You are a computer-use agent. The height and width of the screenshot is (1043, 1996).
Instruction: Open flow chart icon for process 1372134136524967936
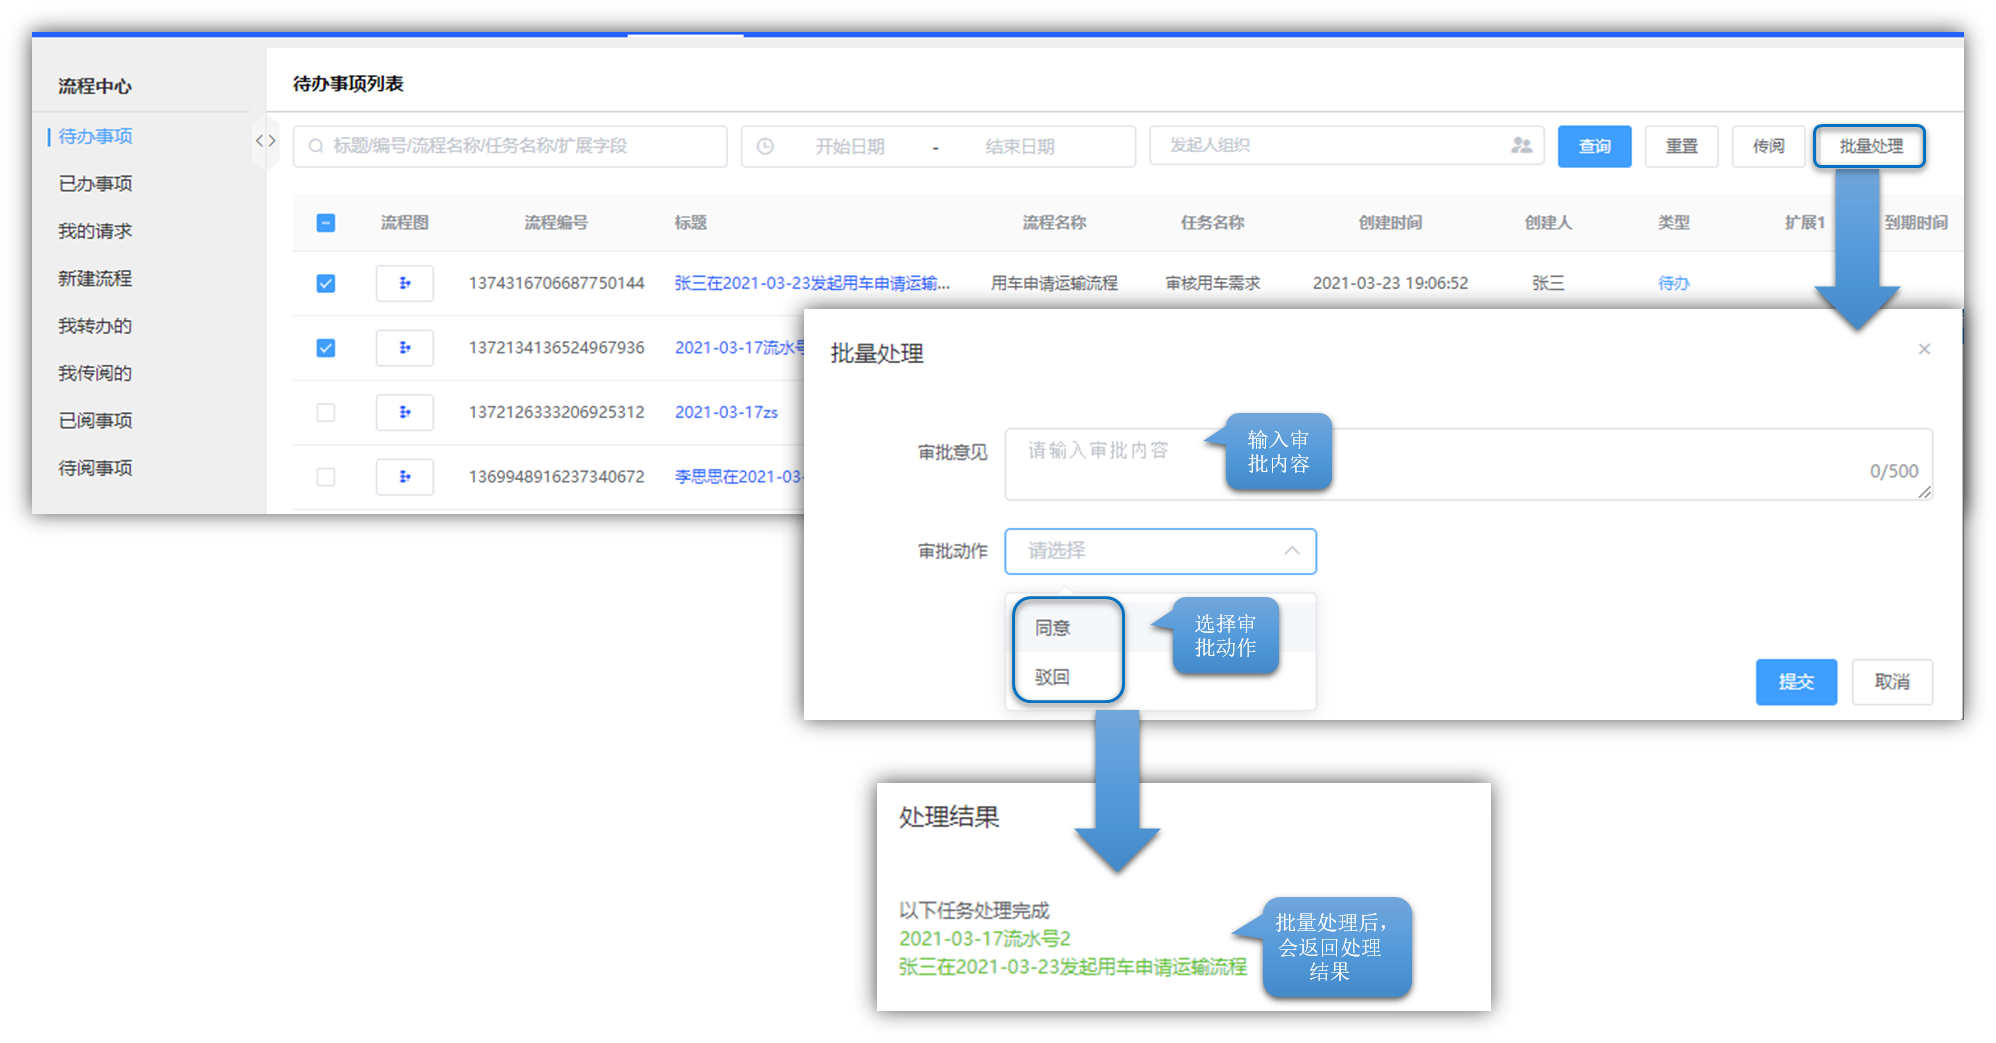click(404, 348)
